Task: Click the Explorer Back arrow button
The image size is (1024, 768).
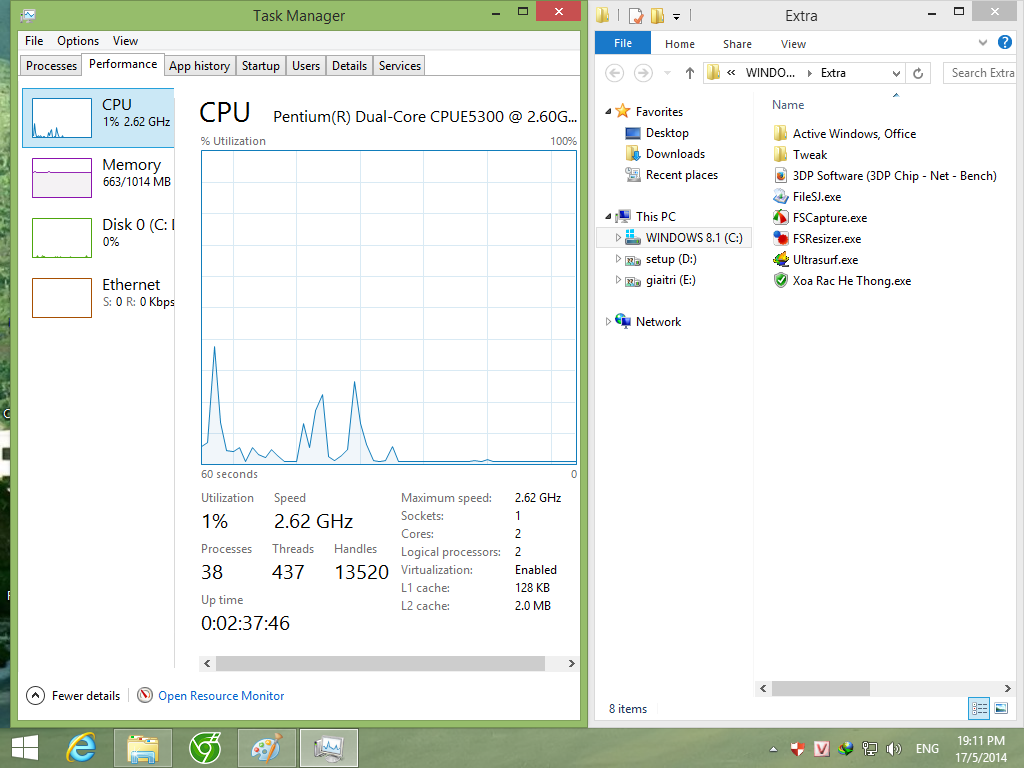Action: (x=615, y=73)
